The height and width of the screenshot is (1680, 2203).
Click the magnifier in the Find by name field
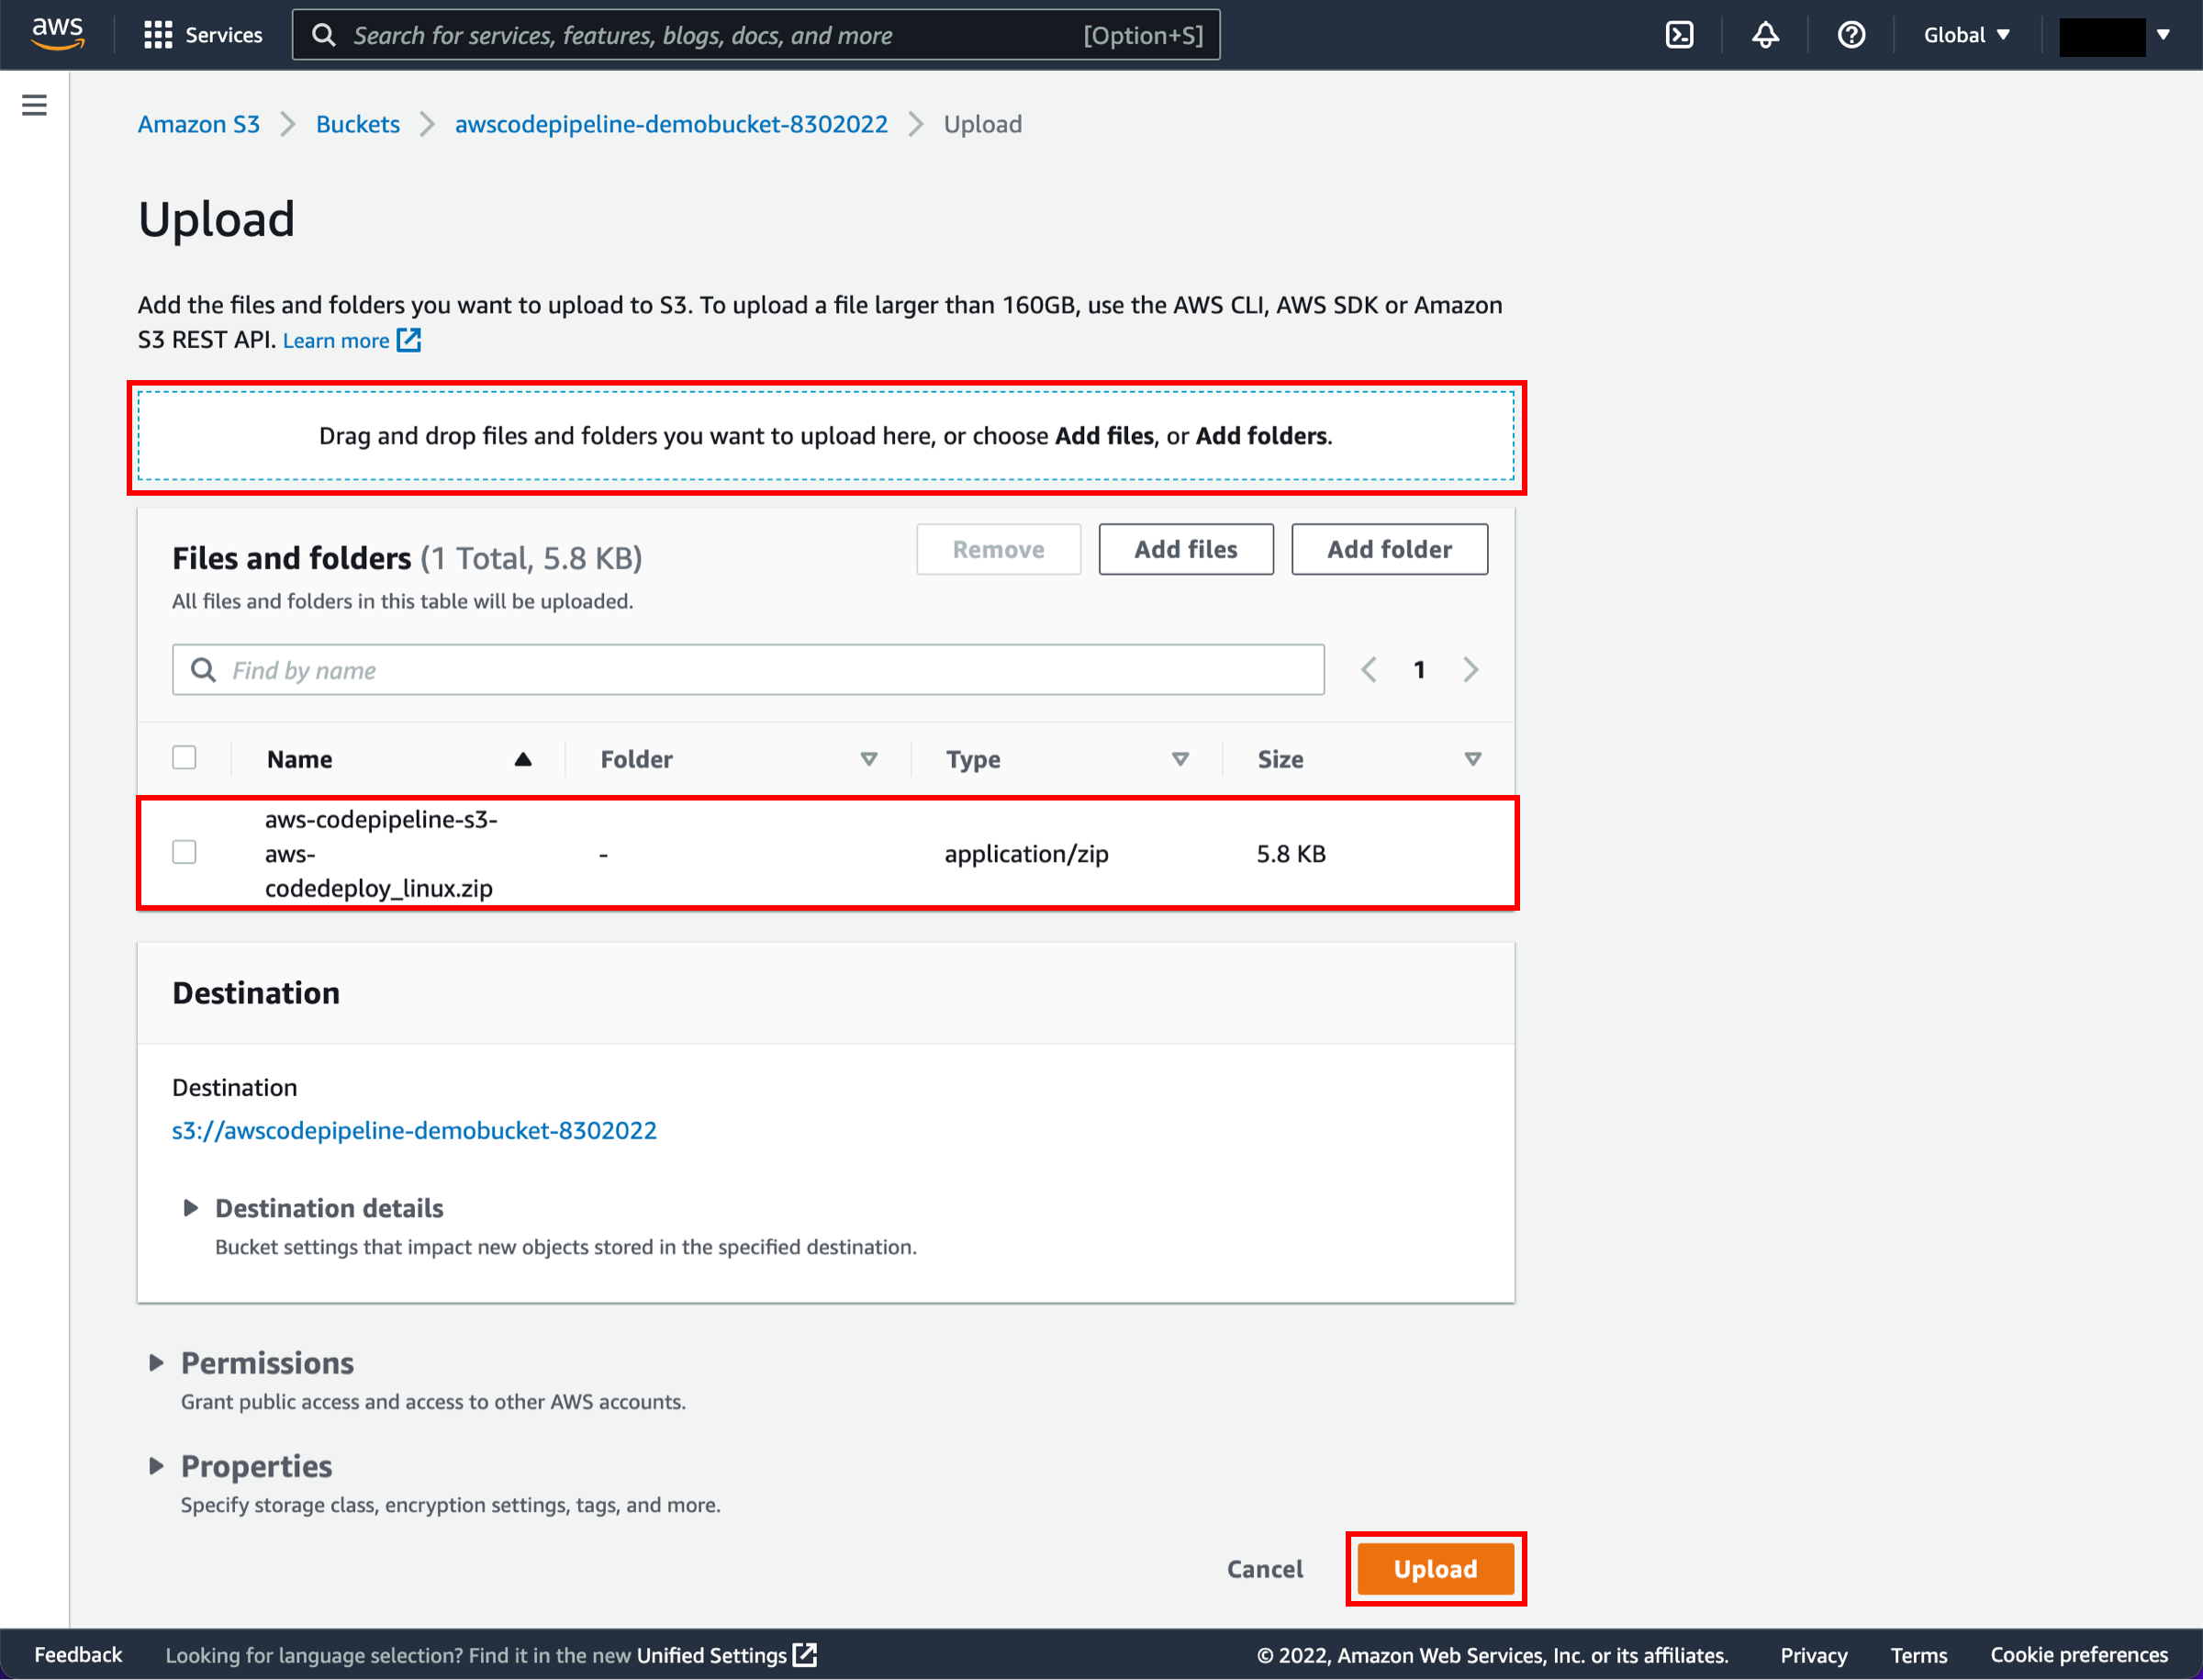(x=204, y=670)
